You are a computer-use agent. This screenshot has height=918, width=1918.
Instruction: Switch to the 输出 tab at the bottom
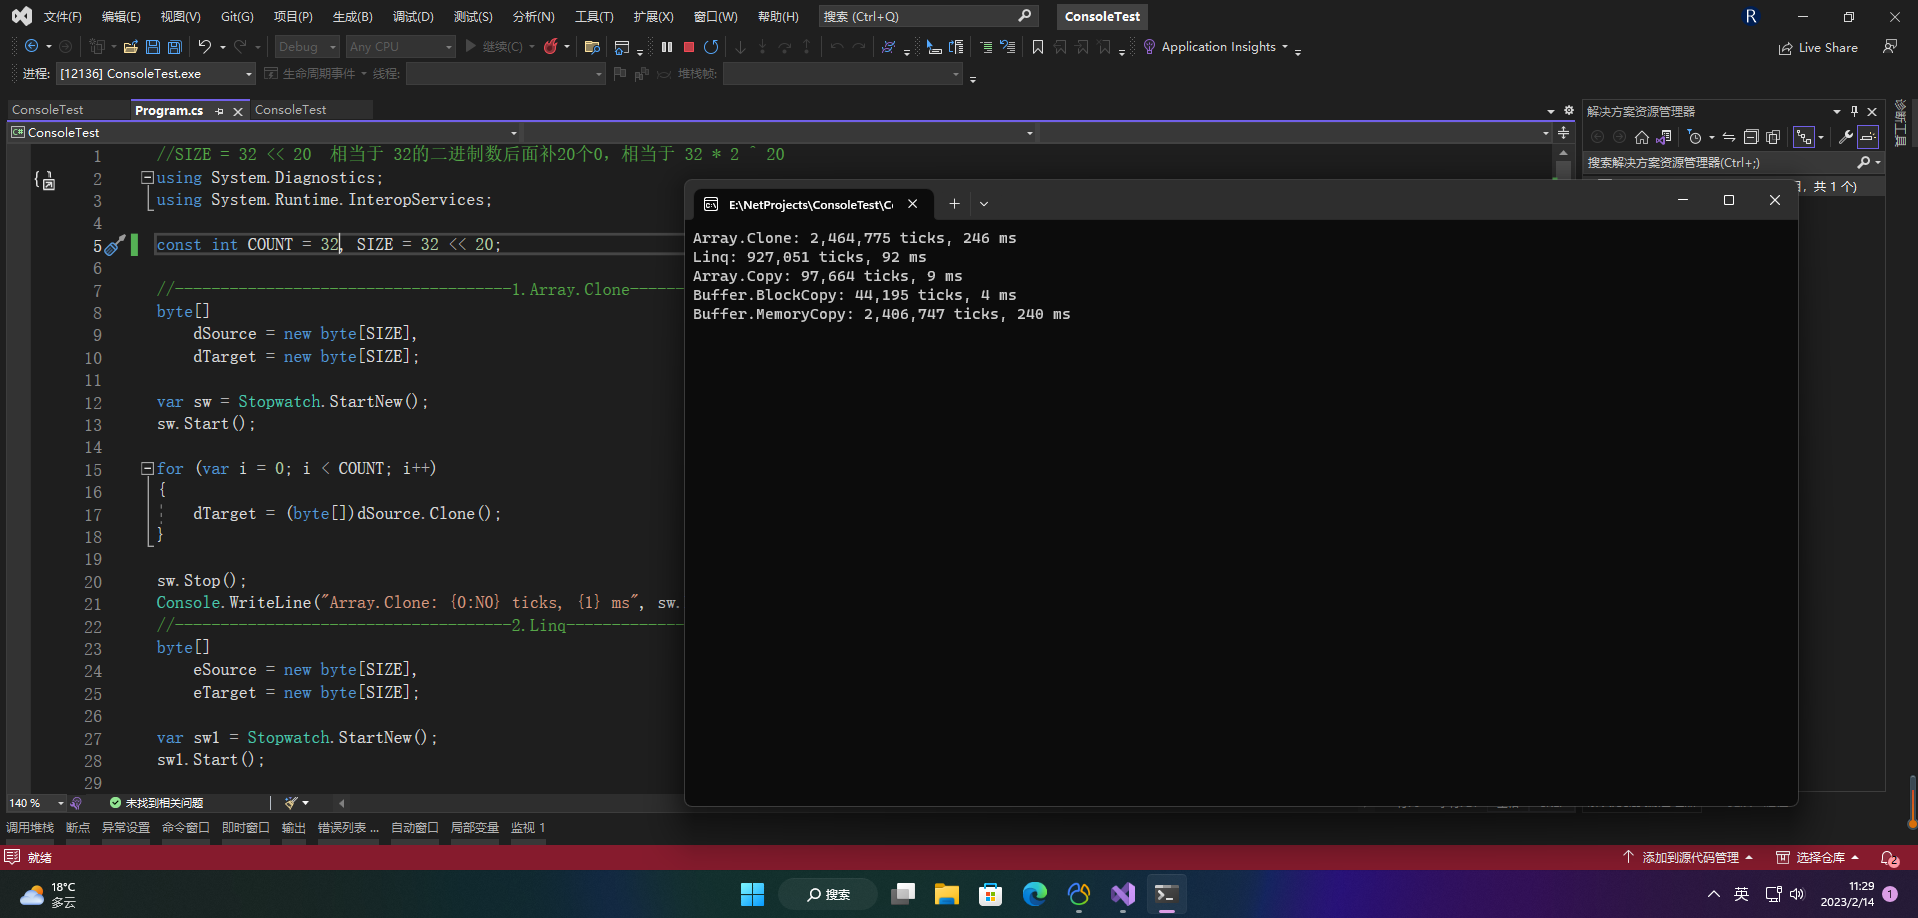coord(293,828)
